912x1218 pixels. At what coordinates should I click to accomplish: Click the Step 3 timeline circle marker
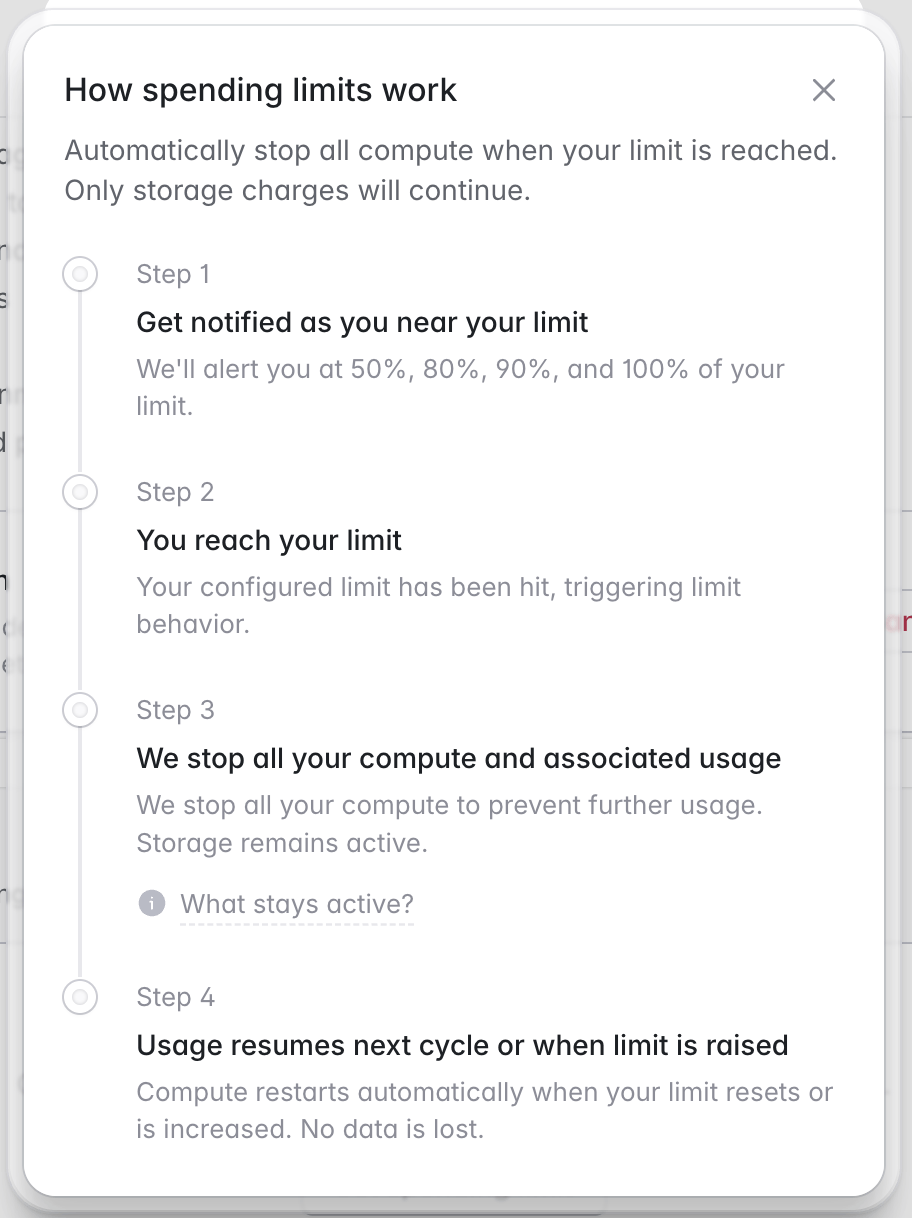[80, 710]
